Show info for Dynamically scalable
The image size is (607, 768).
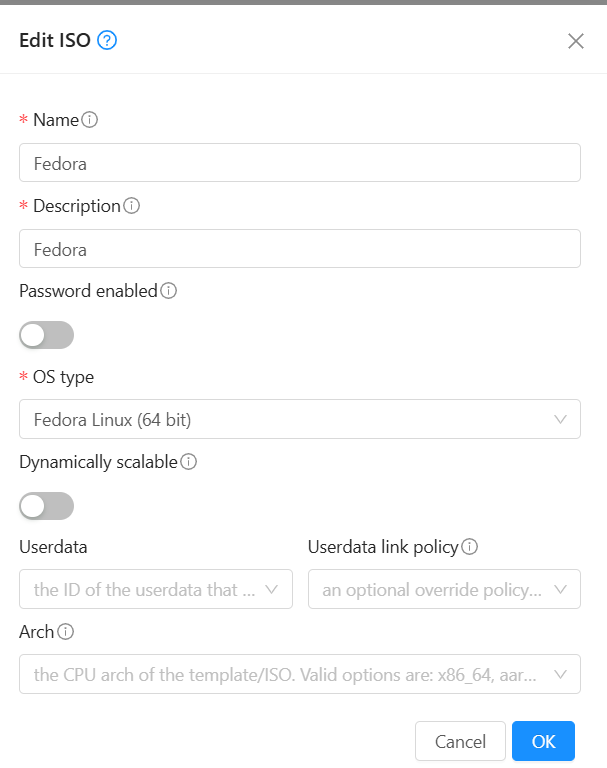click(x=189, y=462)
